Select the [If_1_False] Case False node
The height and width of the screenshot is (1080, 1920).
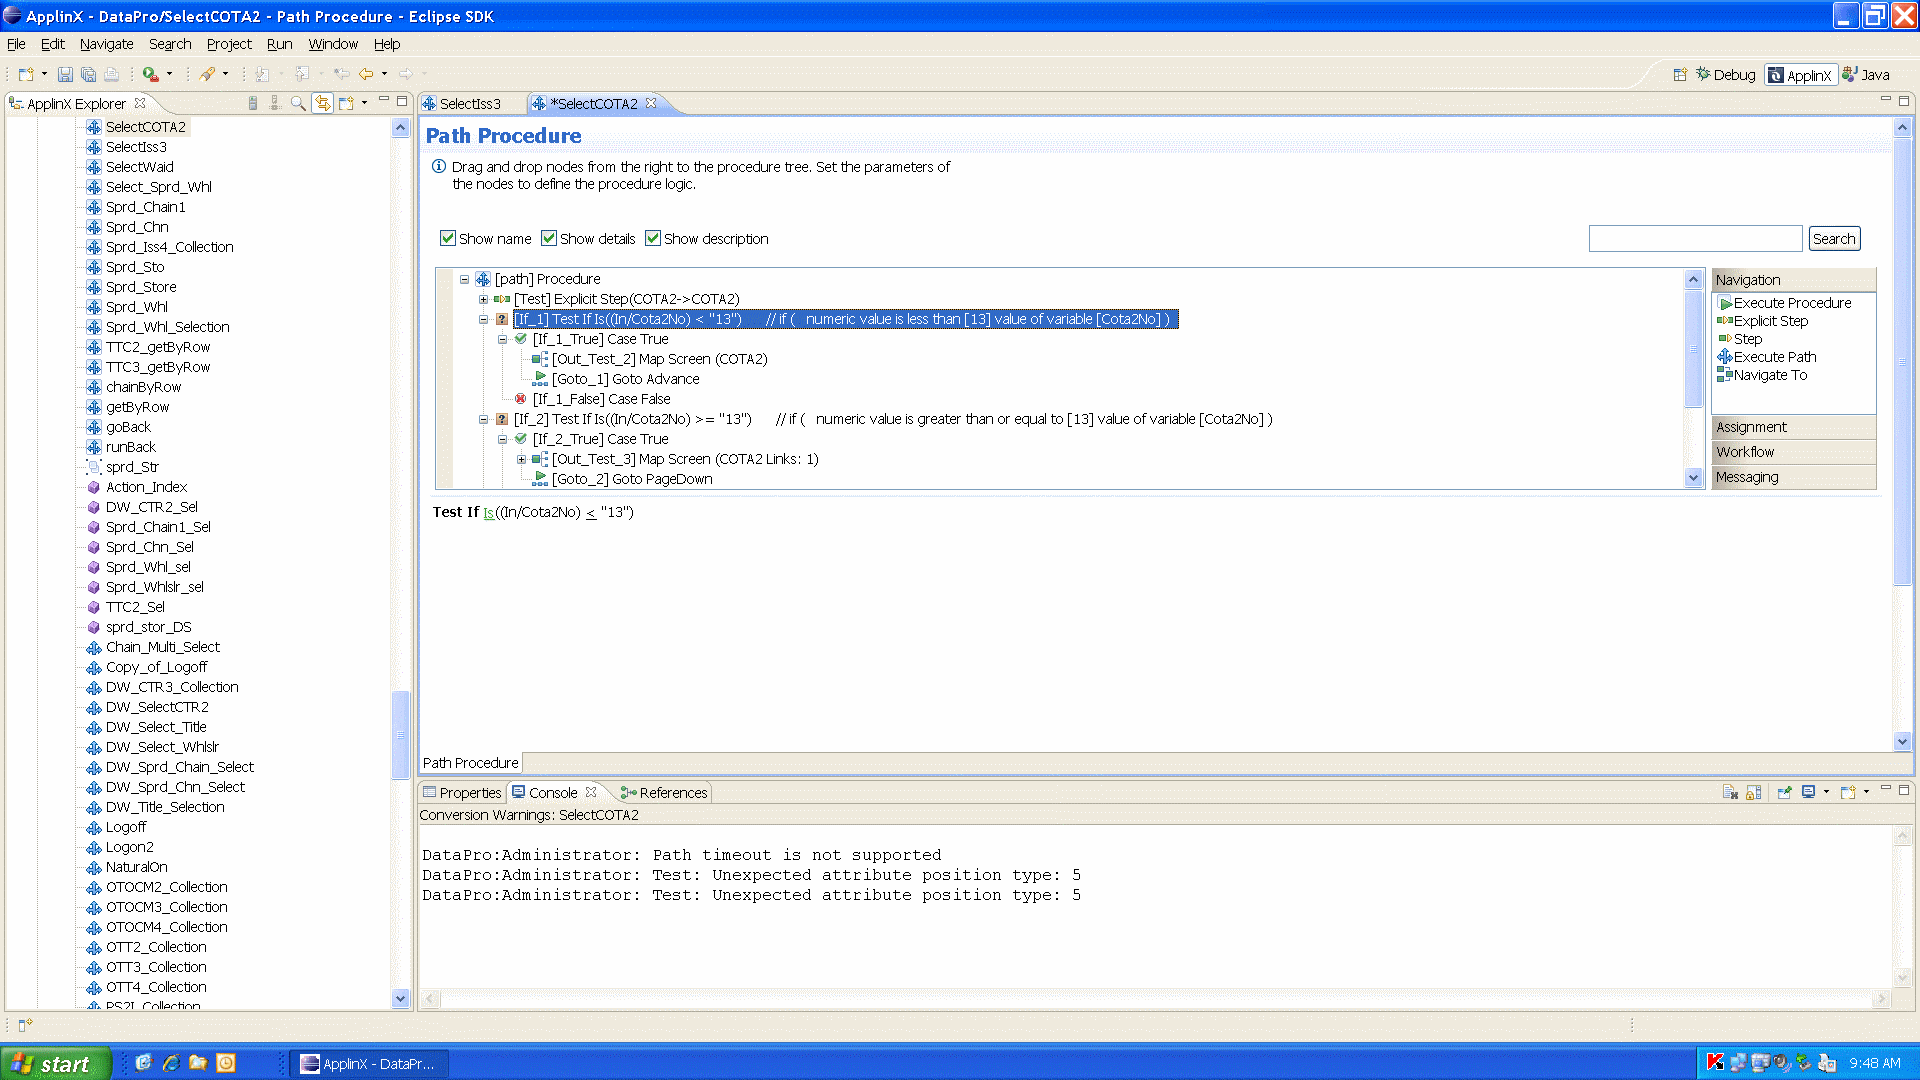coord(601,399)
